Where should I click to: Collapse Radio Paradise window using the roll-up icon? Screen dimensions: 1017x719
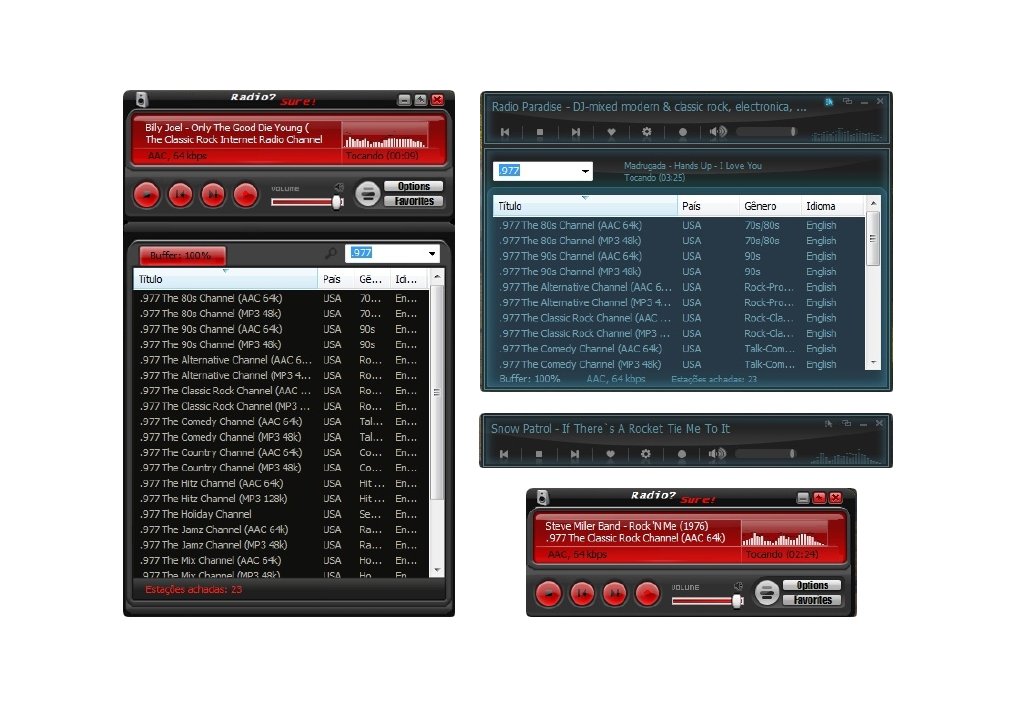pyautogui.click(x=848, y=100)
